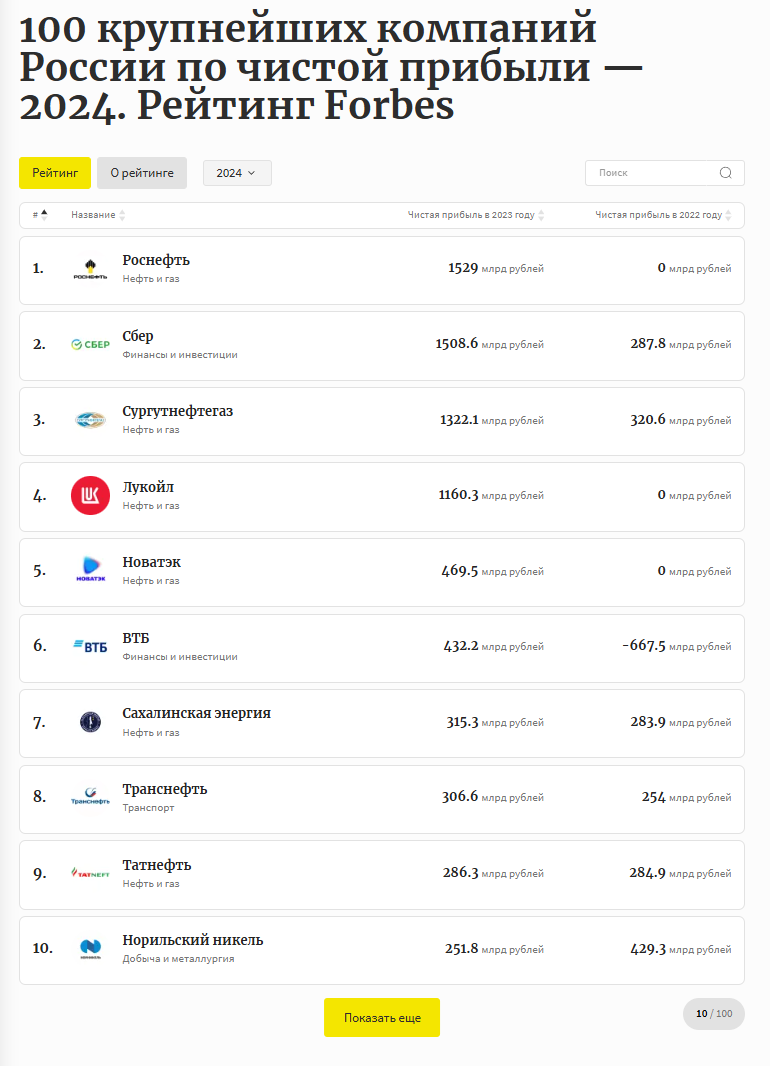Click the red Lukoil logo

click(x=90, y=496)
